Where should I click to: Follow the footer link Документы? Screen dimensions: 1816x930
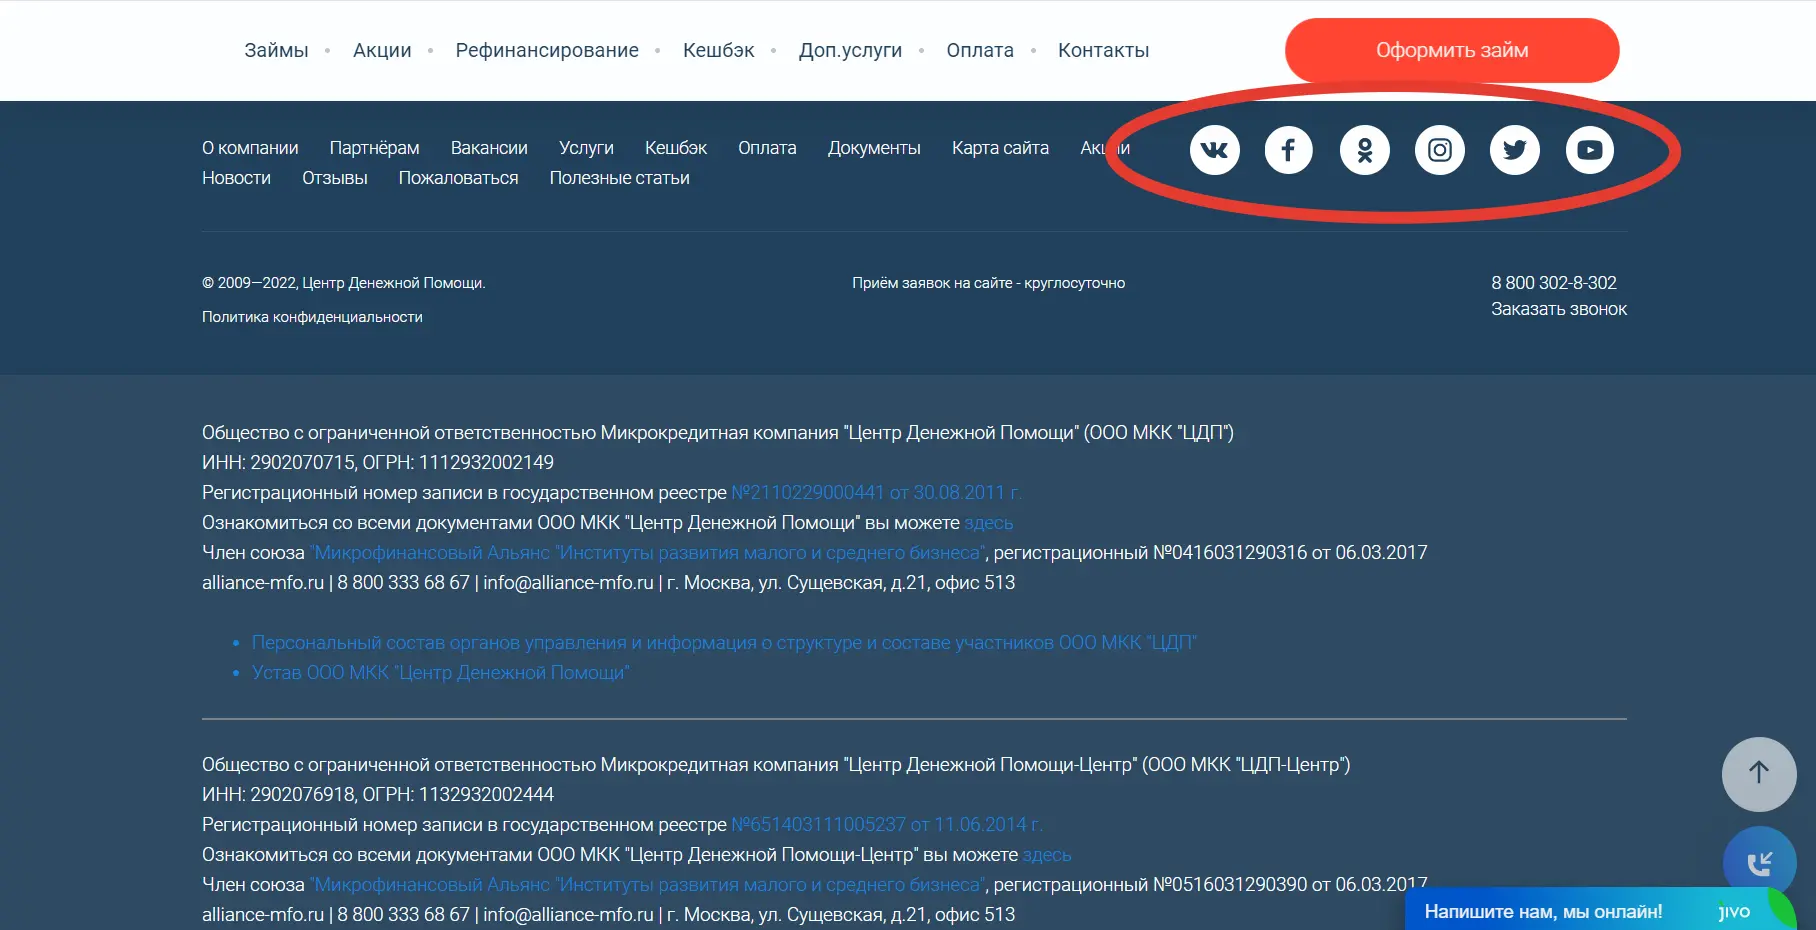tap(874, 148)
